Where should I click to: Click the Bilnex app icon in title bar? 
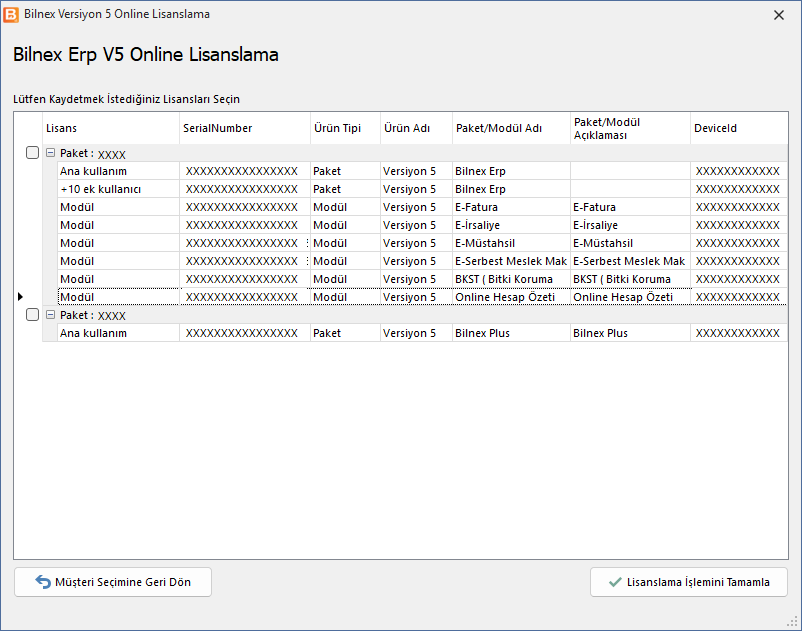[11, 14]
